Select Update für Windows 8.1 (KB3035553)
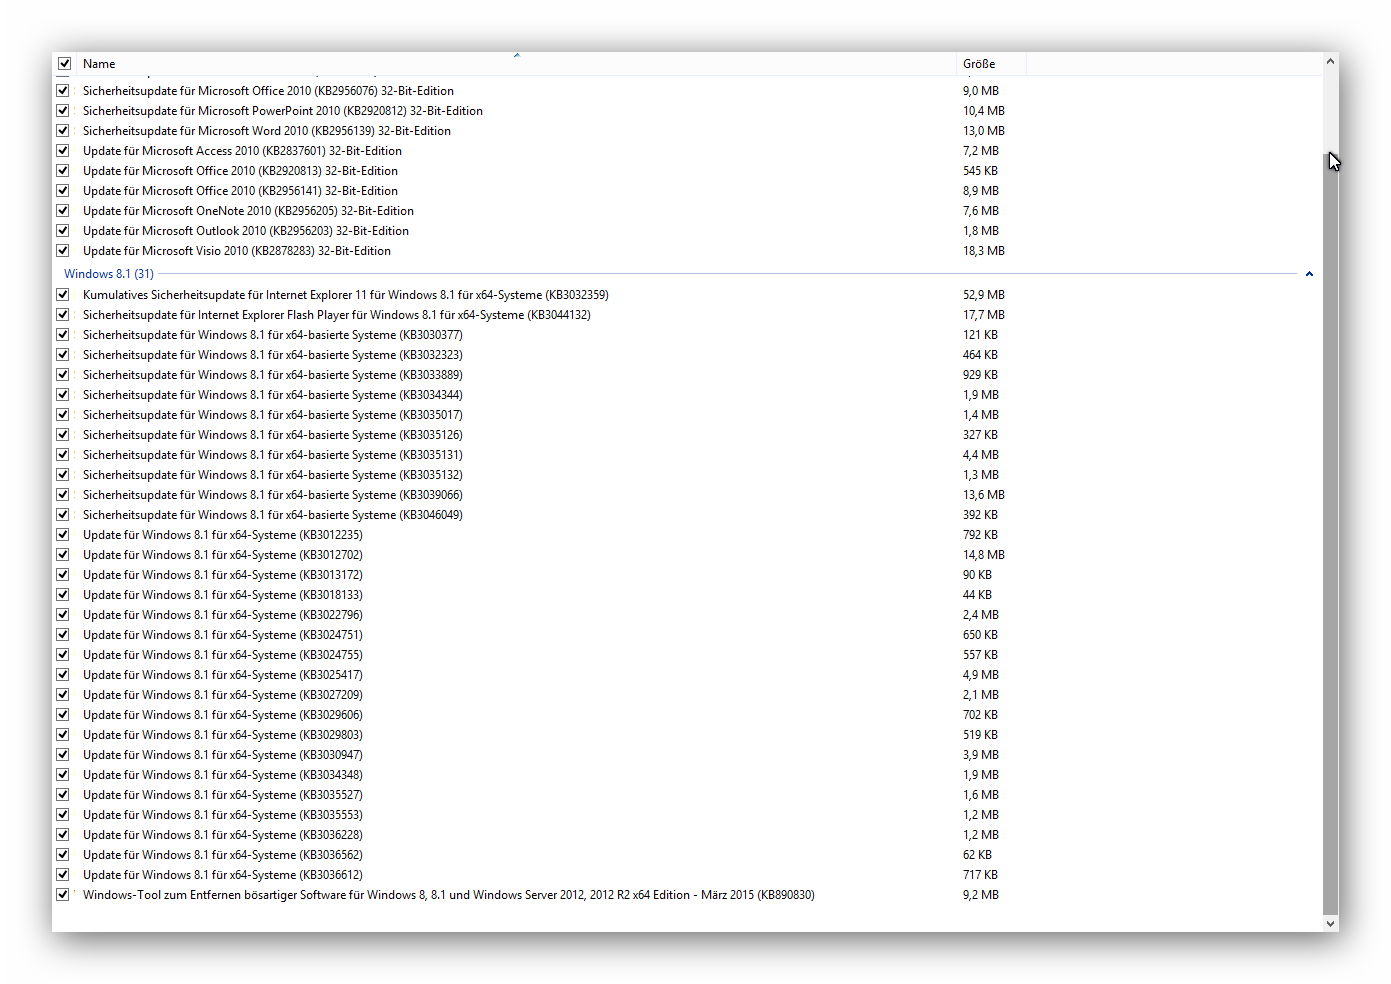 (223, 815)
